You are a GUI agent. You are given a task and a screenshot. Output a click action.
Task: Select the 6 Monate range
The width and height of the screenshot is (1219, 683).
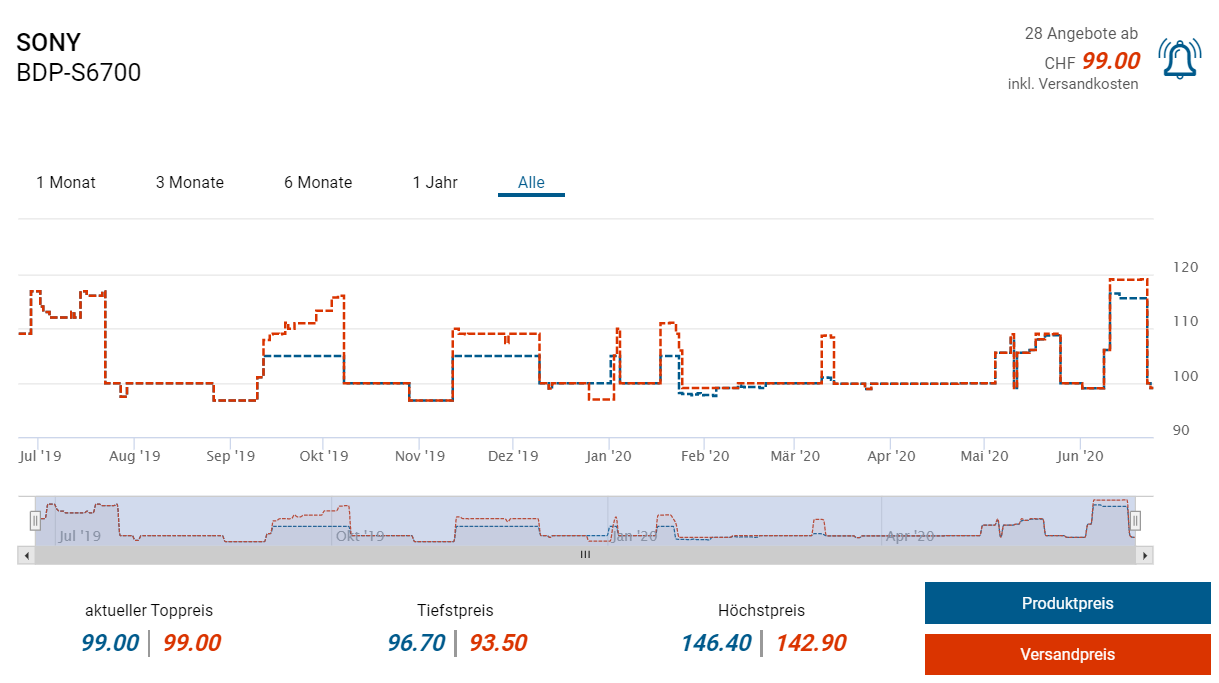[x=318, y=182]
